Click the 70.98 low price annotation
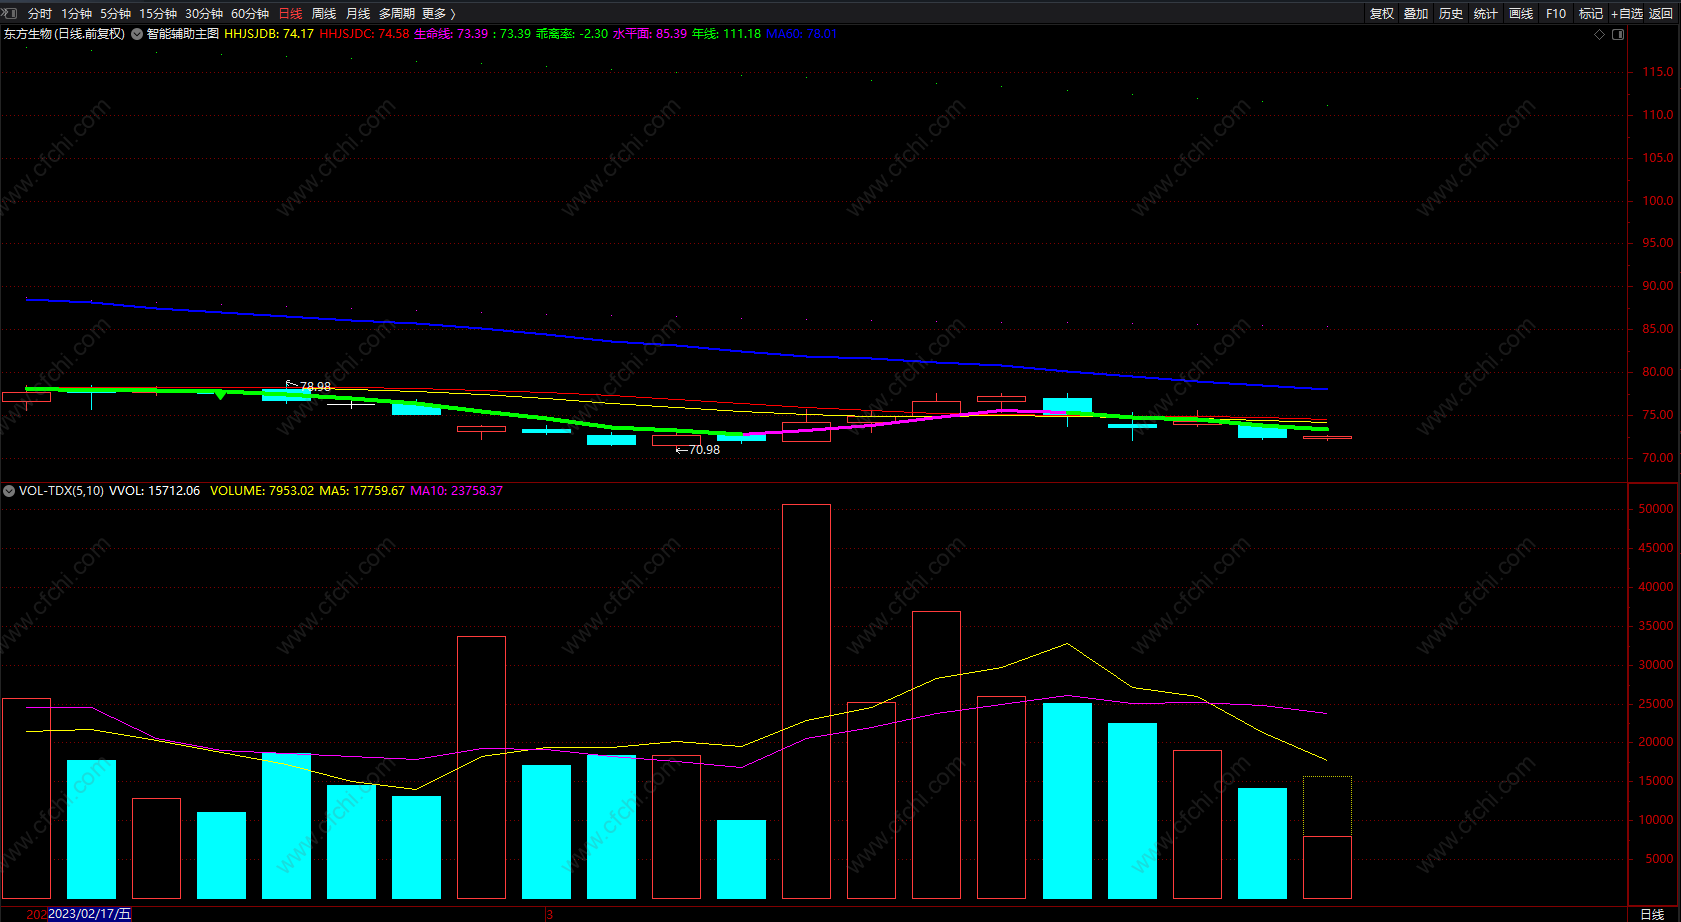The image size is (1681, 922). point(704,450)
